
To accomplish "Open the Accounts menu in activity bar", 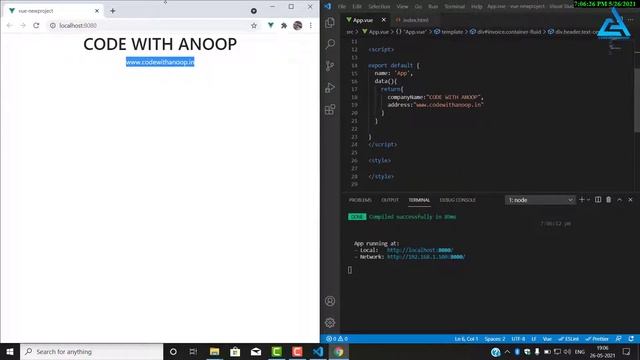I will coord(330,301).
